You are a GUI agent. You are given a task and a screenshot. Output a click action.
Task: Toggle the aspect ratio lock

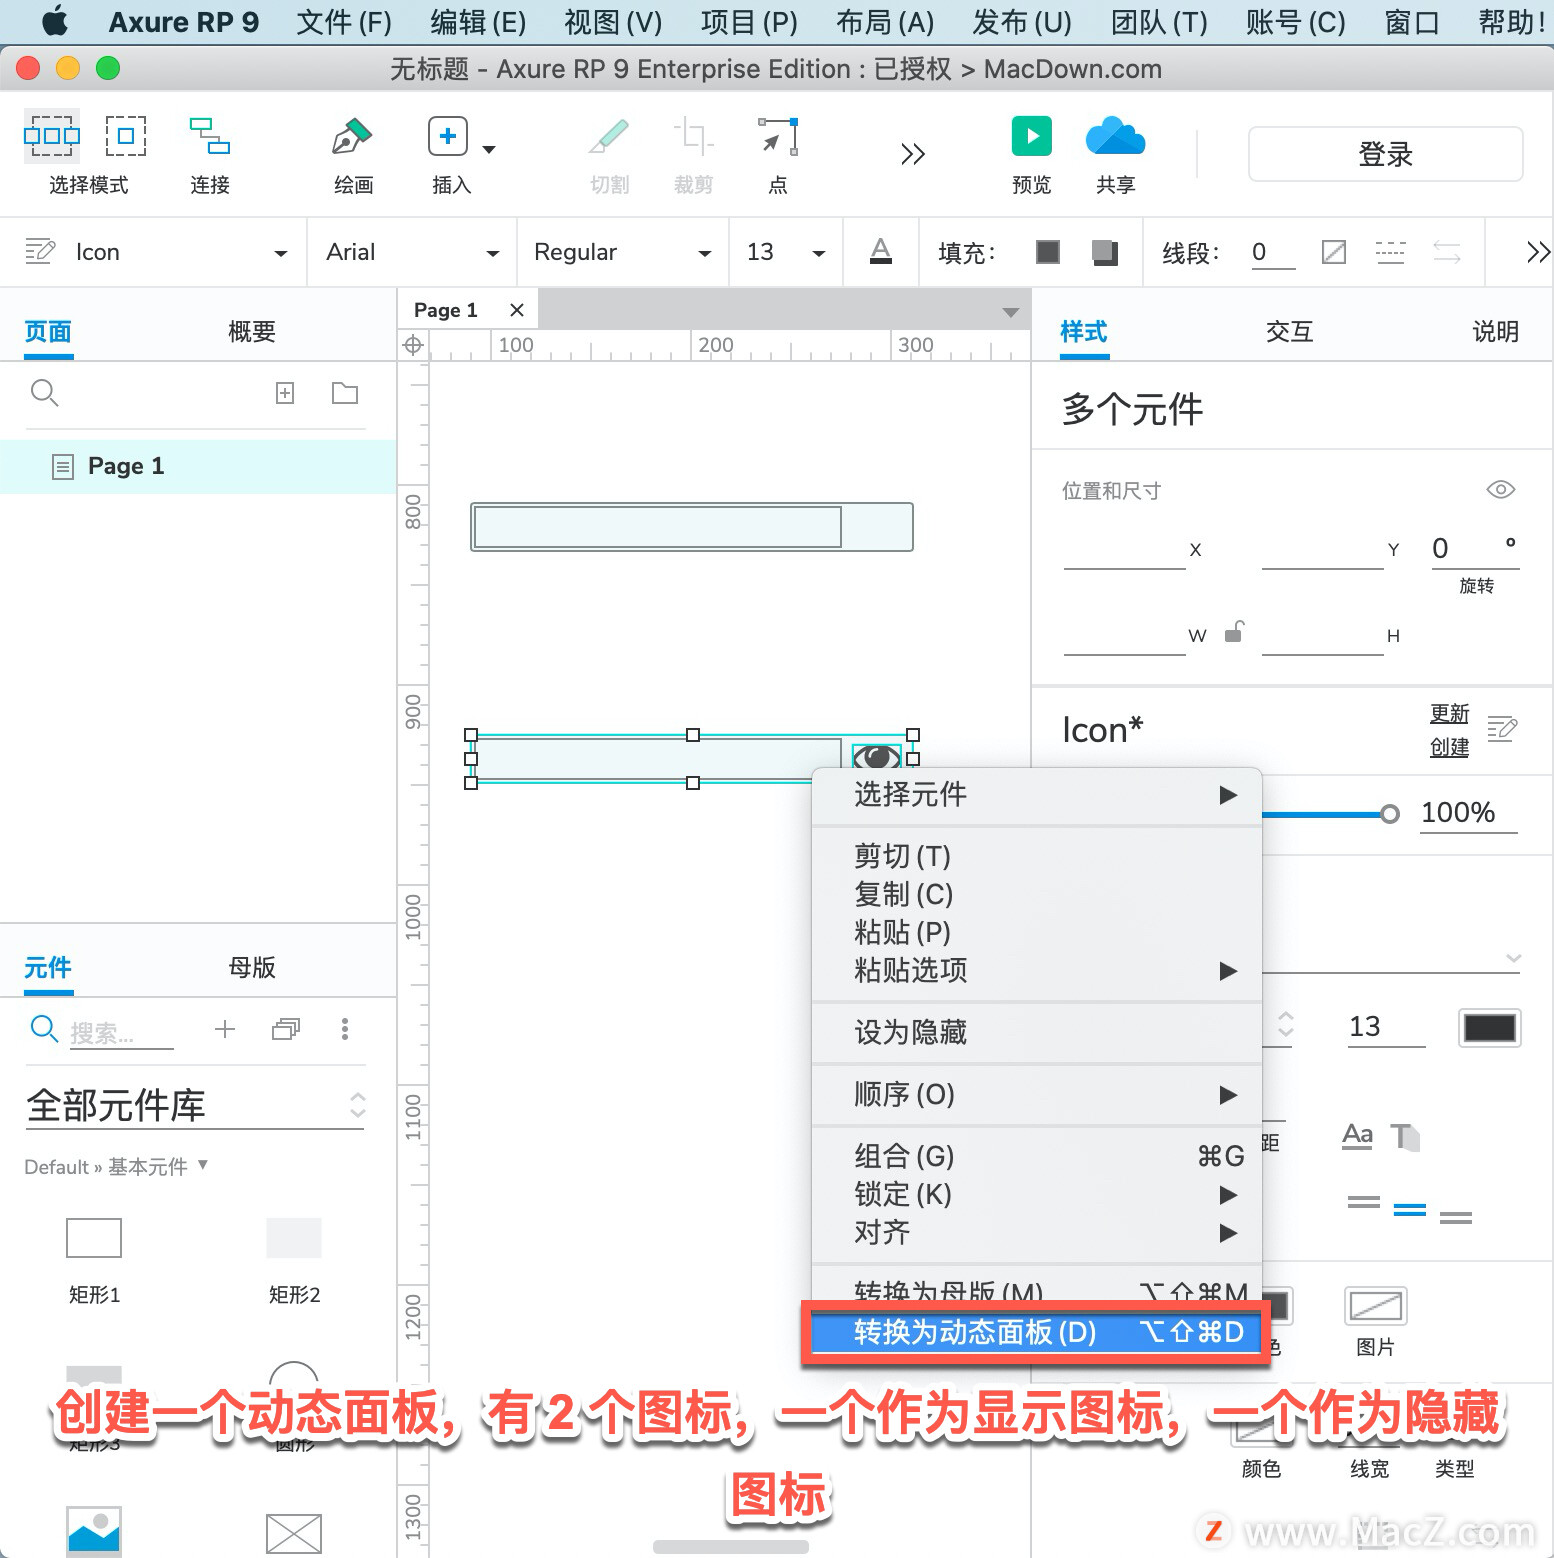(1235, 631)
